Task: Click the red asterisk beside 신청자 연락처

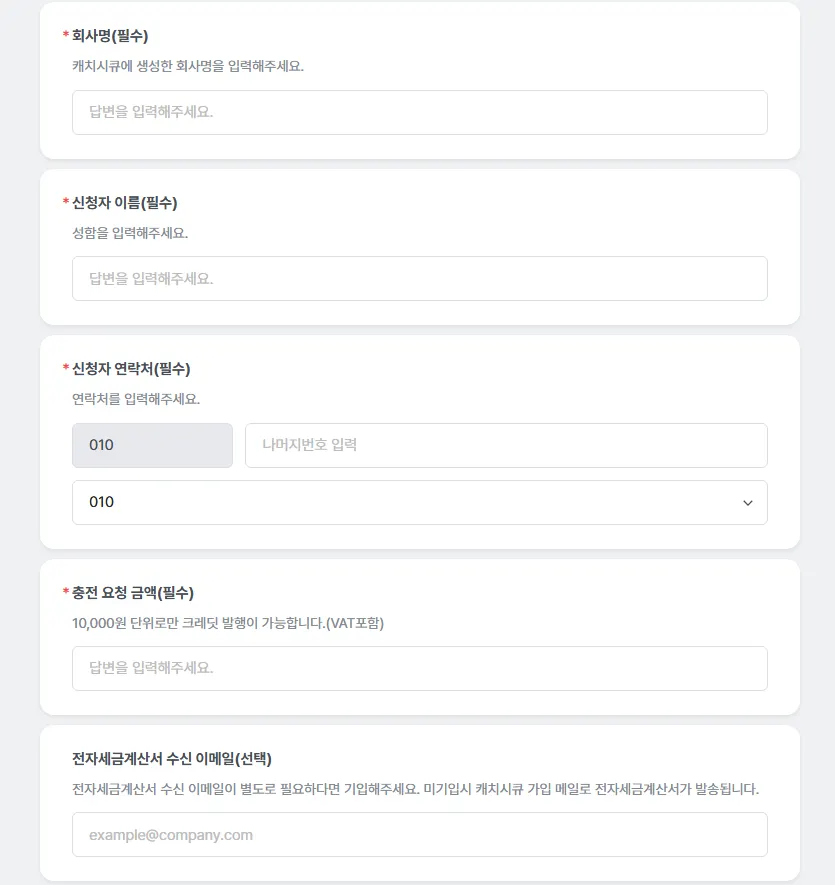Action: [x=66, y=368]
